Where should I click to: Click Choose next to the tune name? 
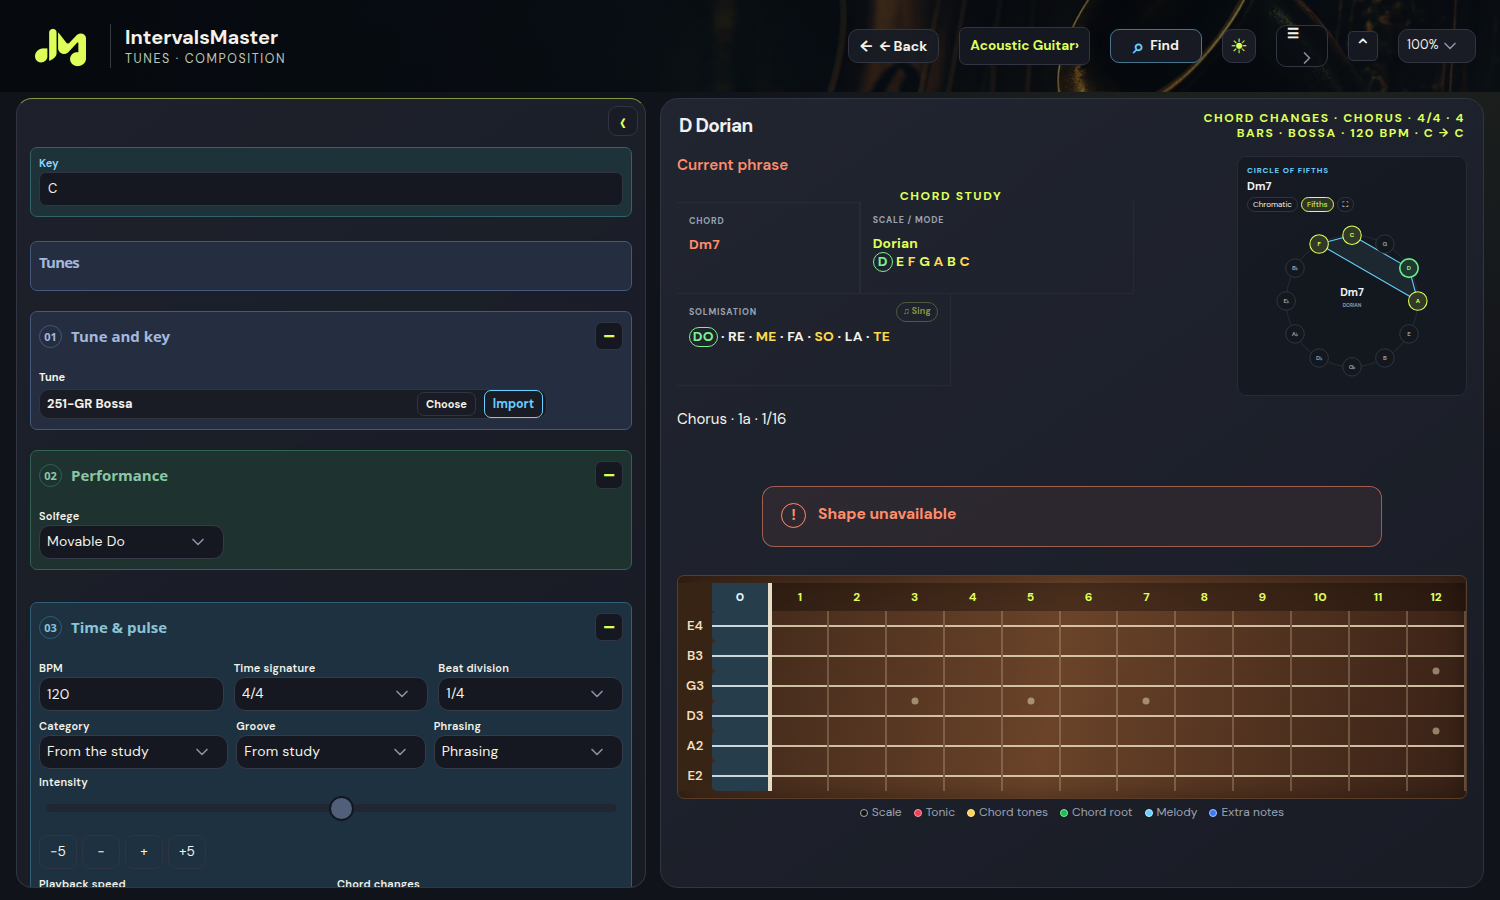click(446, 404)
